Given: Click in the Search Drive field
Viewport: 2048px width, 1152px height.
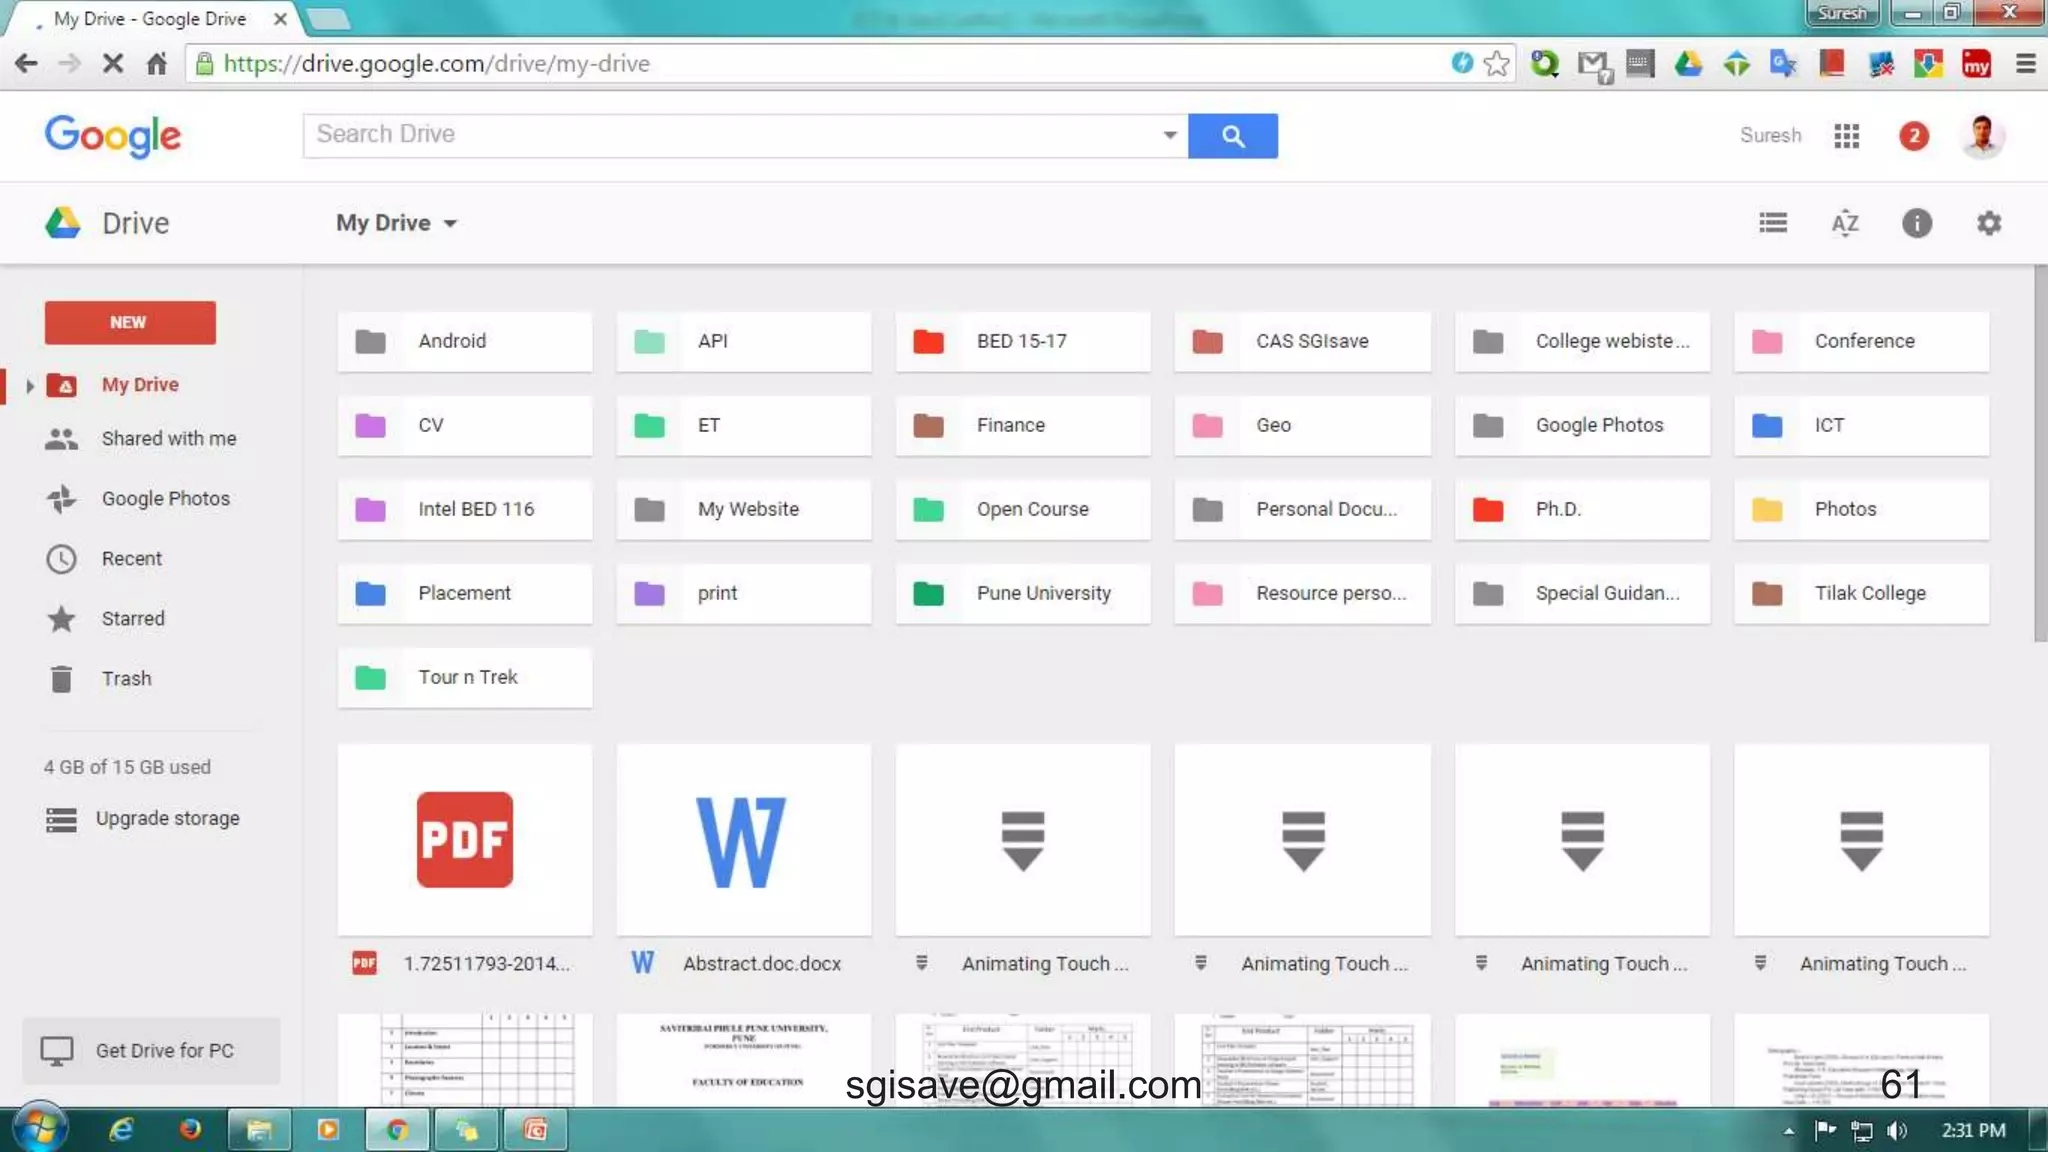Looking at the screenshot, I should coord(730,135).
